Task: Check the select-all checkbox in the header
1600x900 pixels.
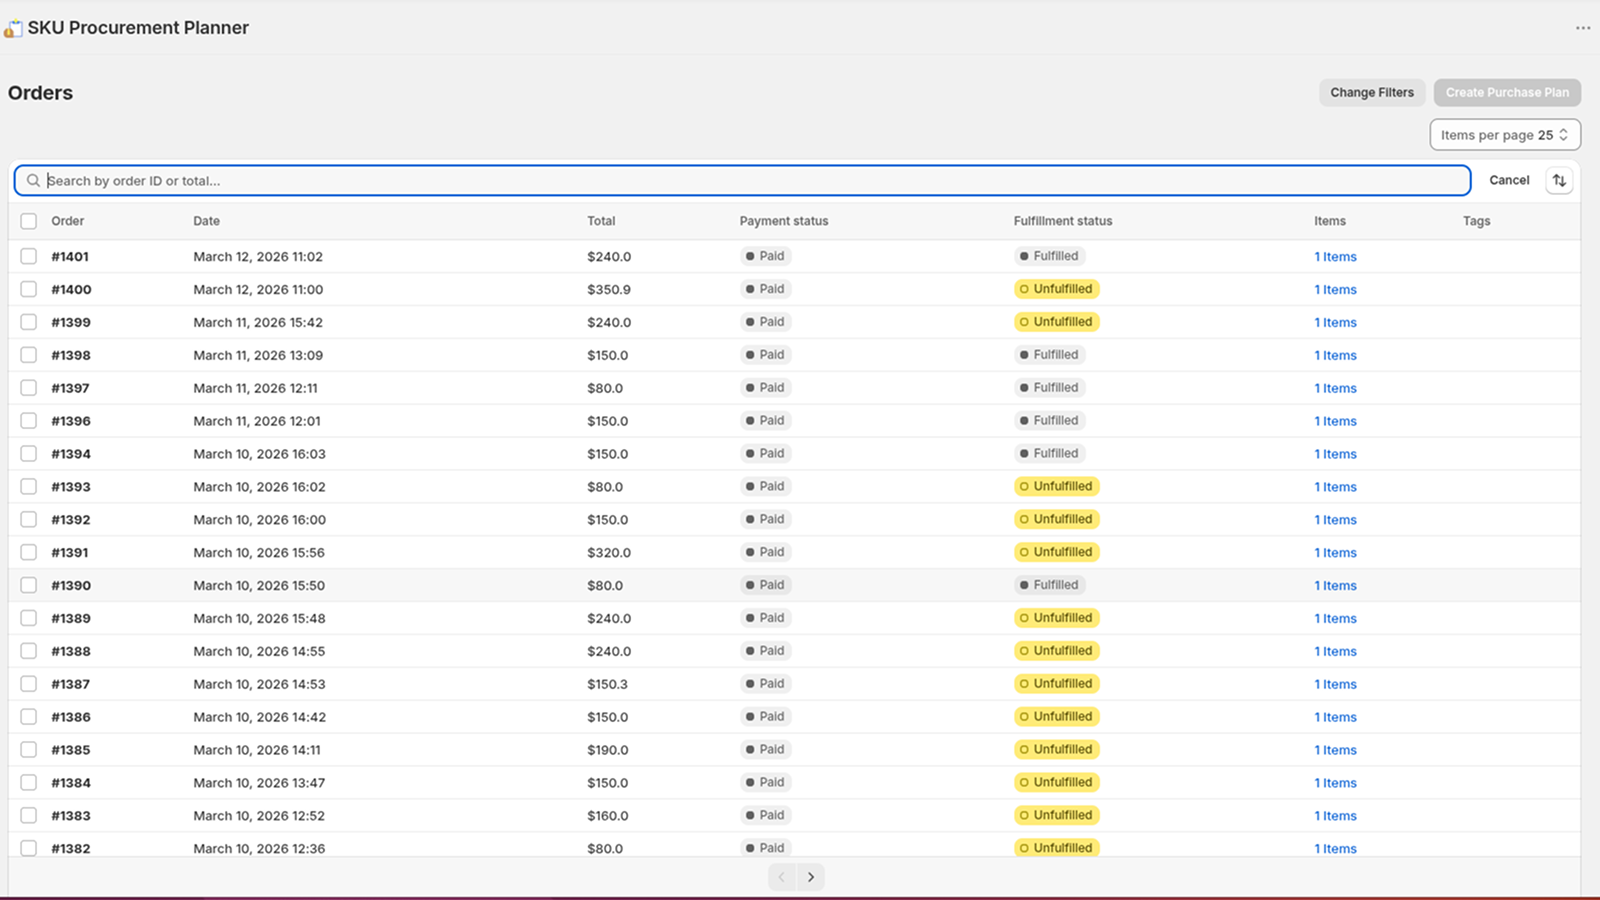Action: (x=28, y=221)
